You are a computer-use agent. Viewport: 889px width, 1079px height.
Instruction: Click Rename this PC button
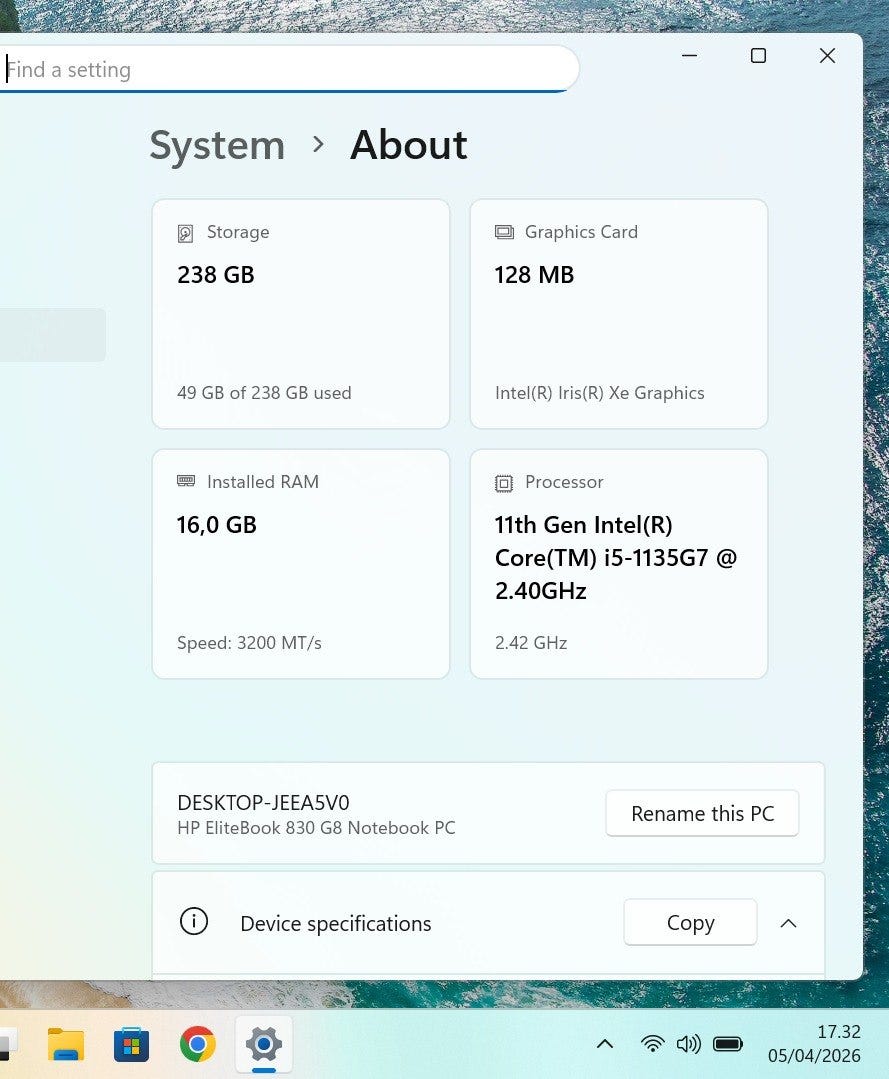coord(702,814)
